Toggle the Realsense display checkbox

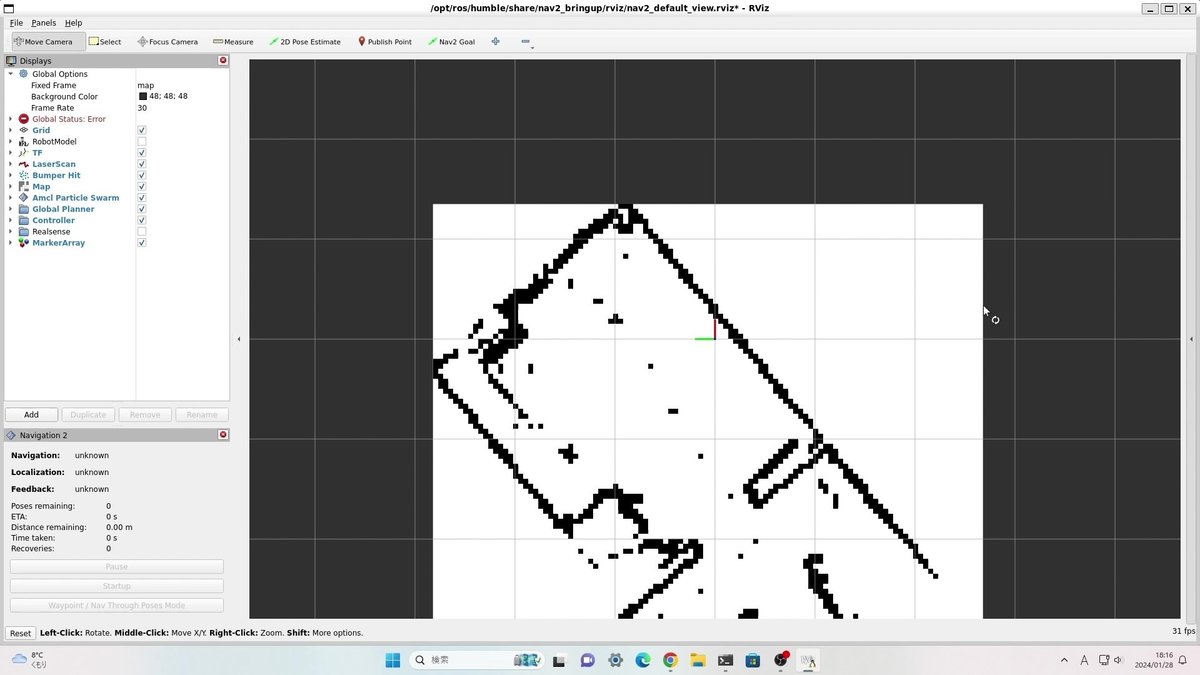[x=142, y=232]
